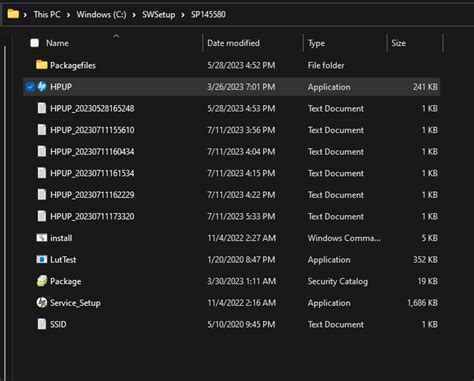
Task: Navigate to Windows (C:) in breadcrumb
Action: 101,15
